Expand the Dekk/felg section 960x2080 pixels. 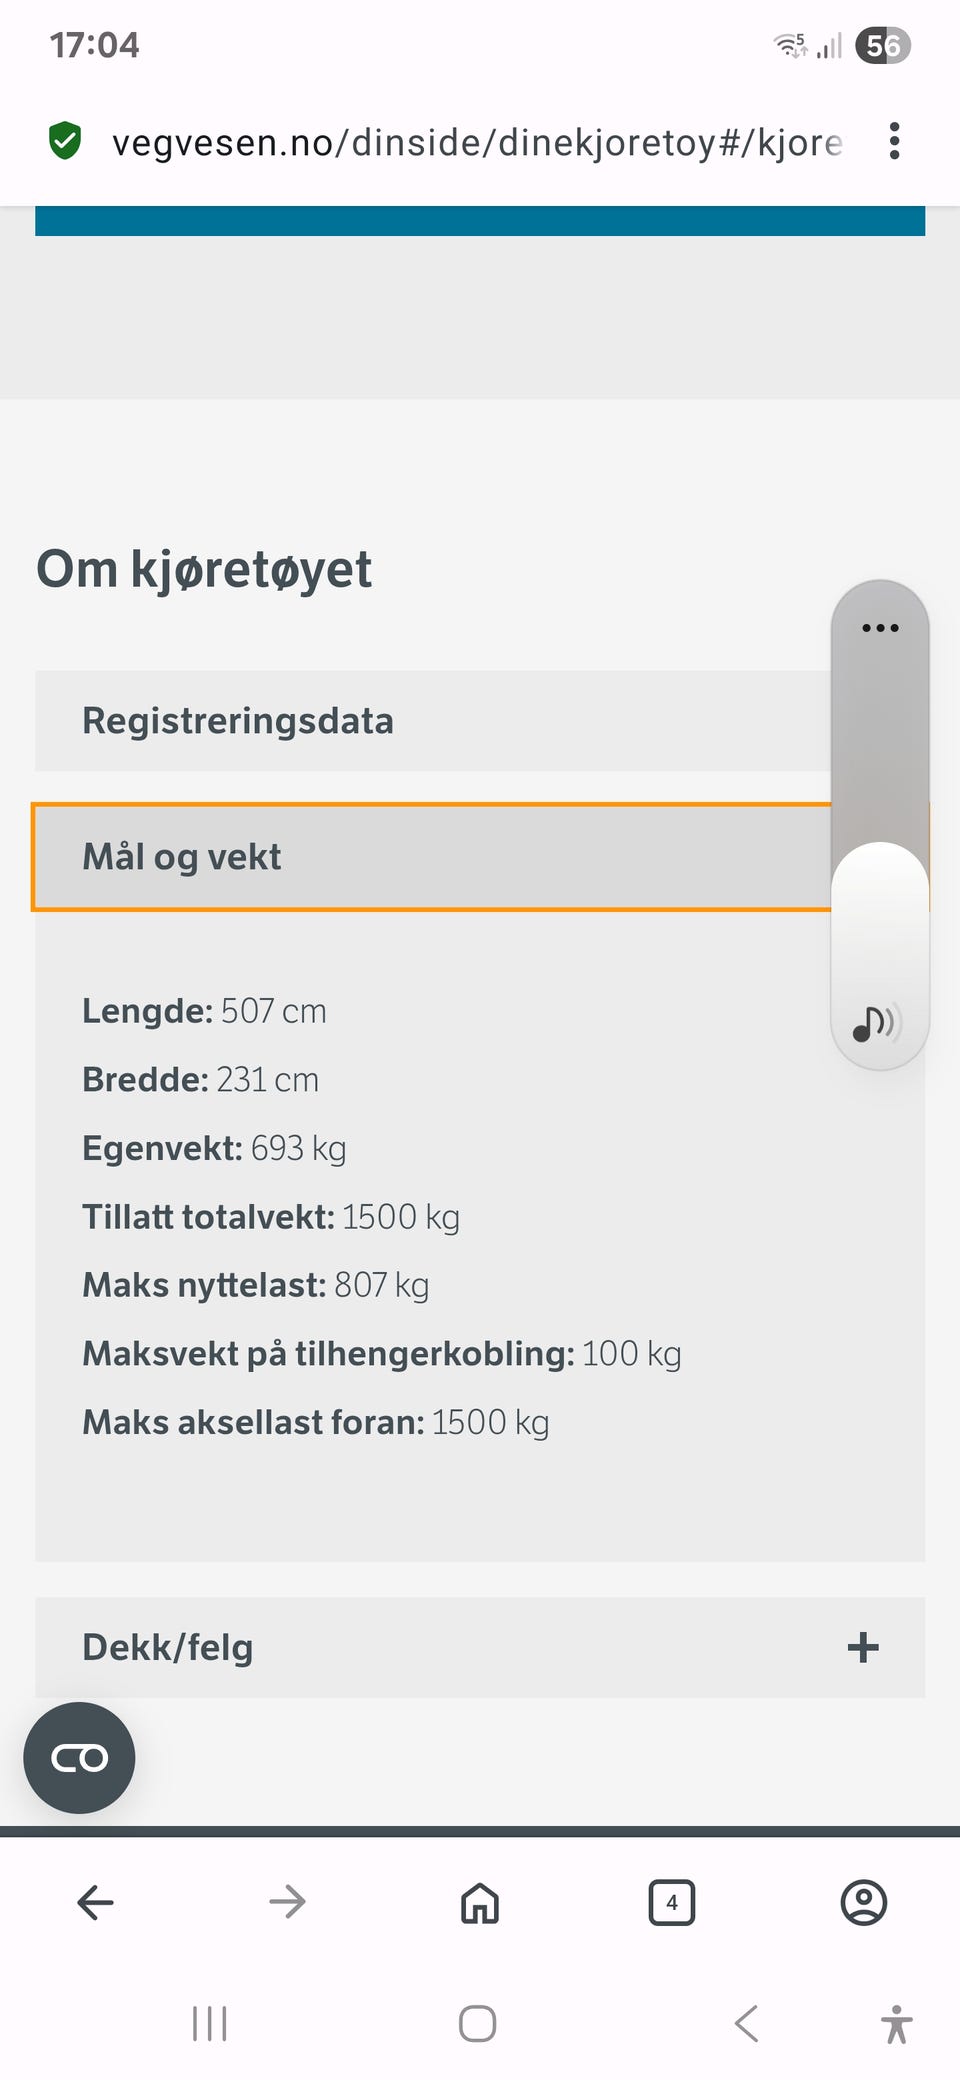pyautogui.click(x=480, y=1647)
